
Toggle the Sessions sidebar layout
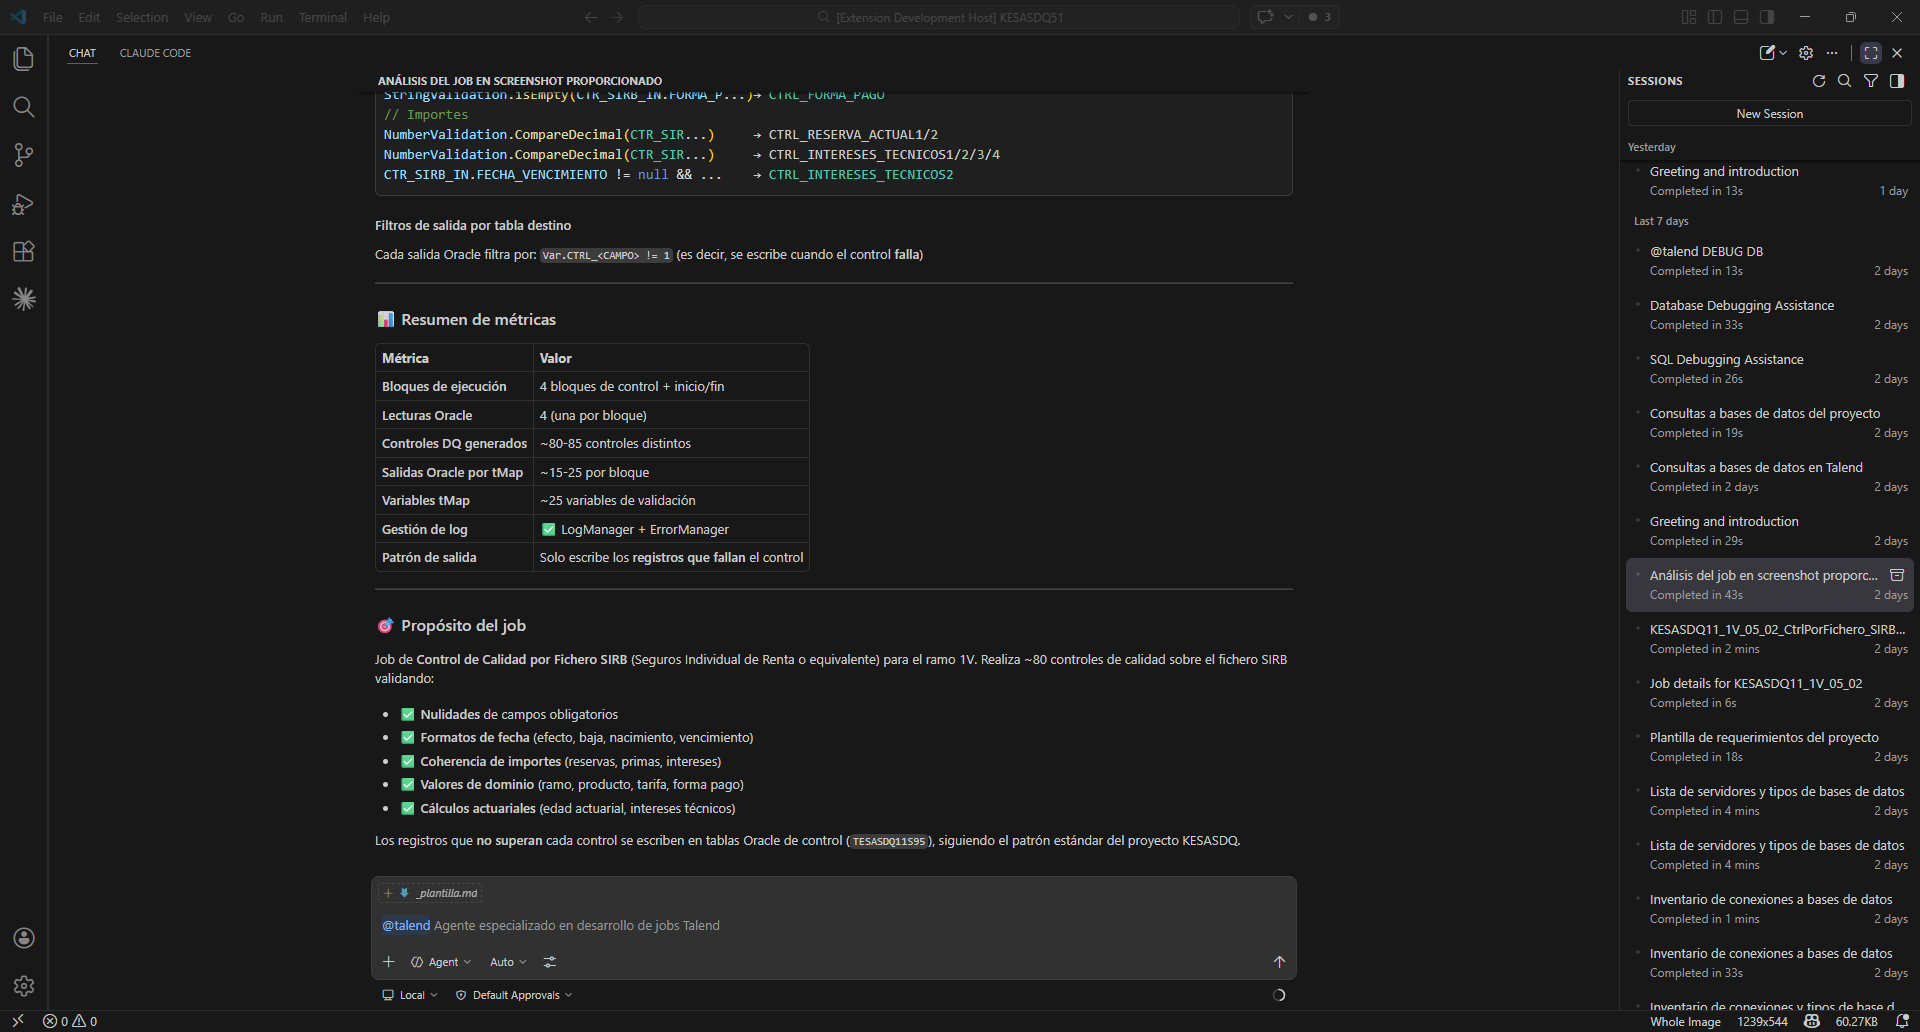click(1897, 81)
